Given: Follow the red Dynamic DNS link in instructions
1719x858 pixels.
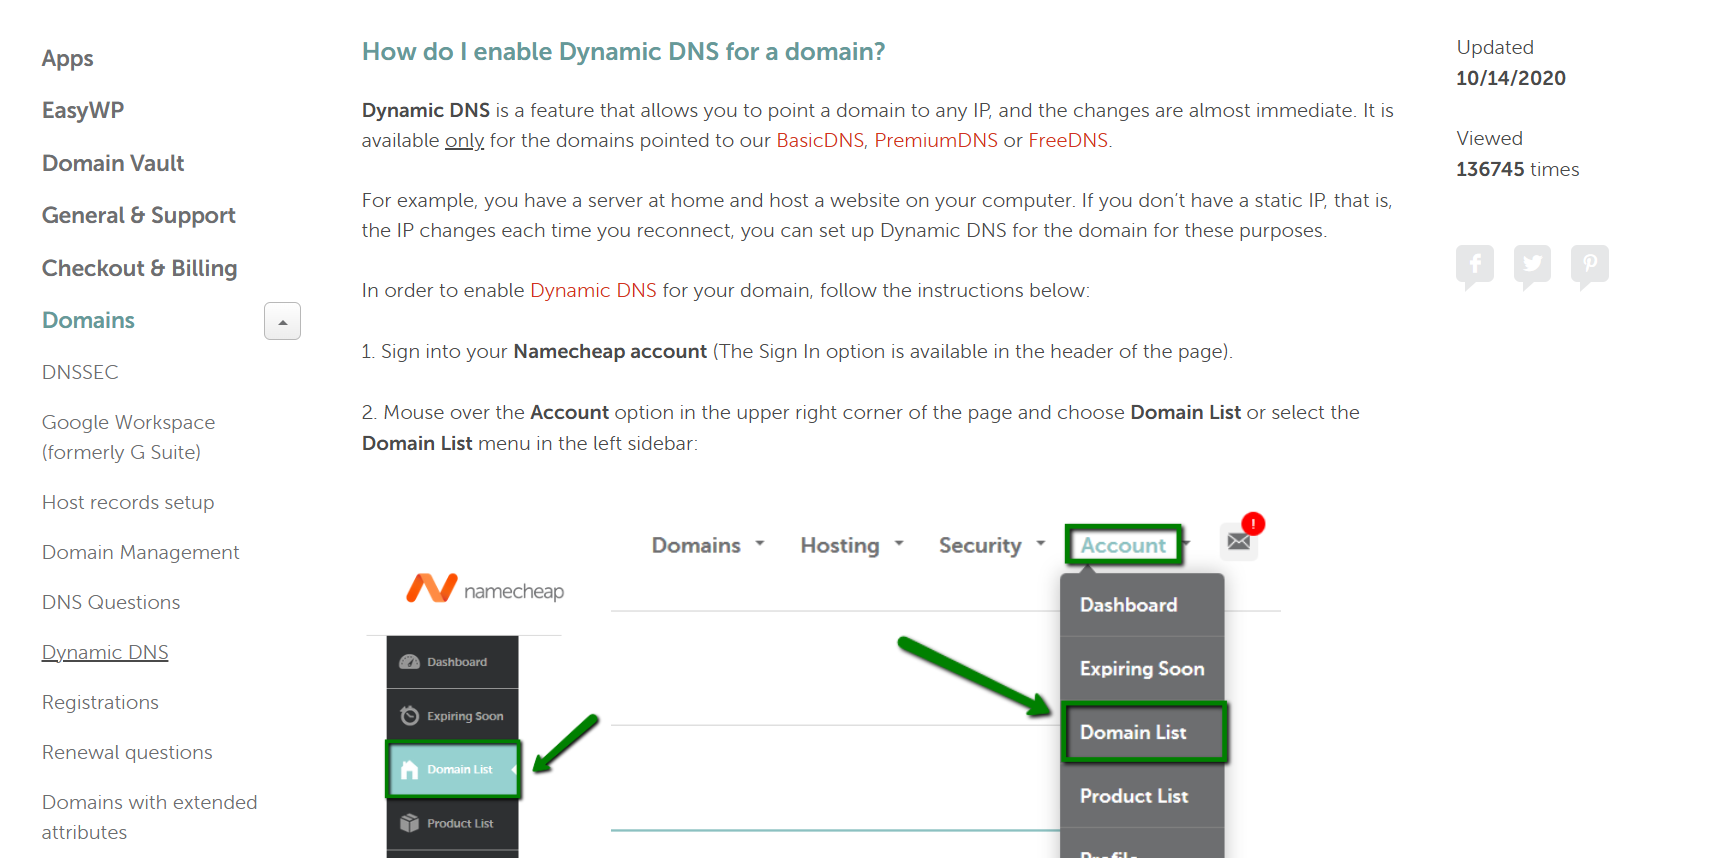Looking at the screenshot, I should point(593,290).
